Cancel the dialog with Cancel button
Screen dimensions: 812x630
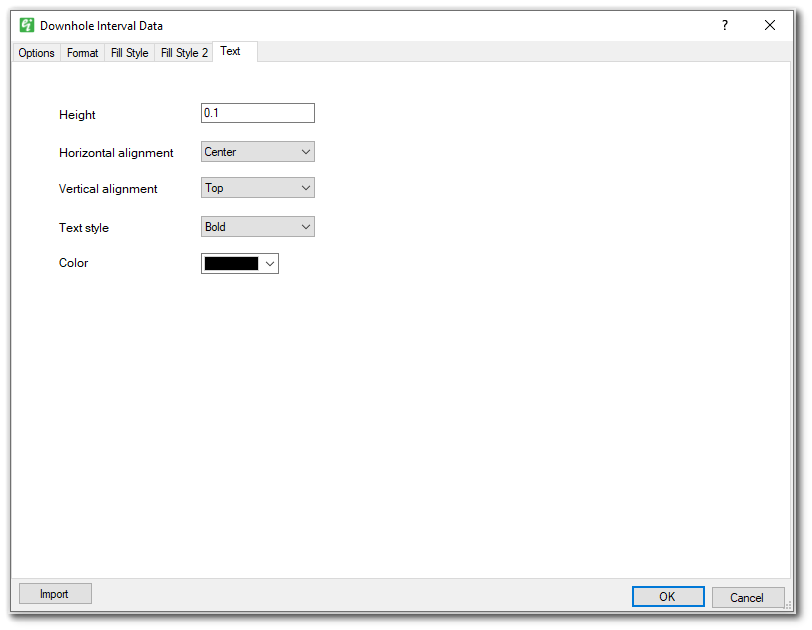(x=748, y=597)
